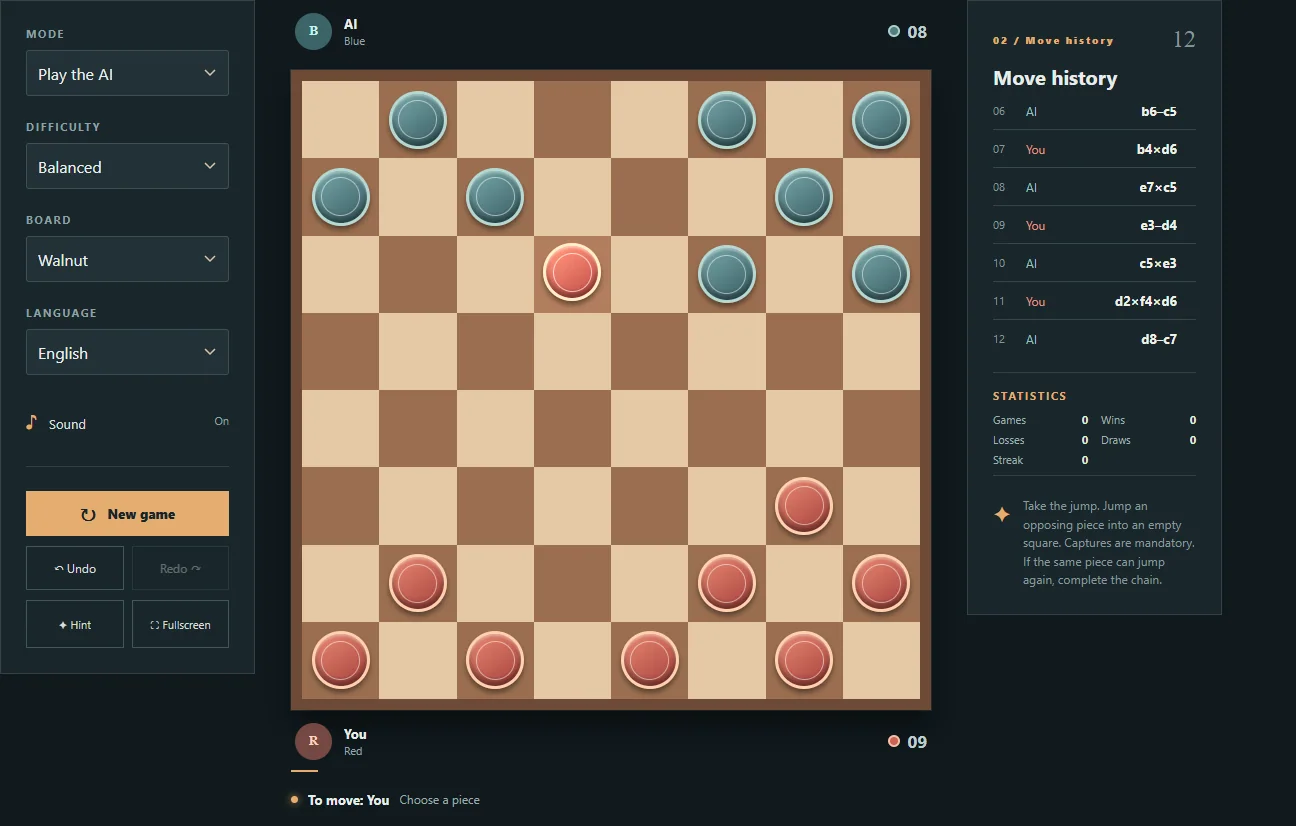Screen dimensions: 1296x826
Task: Click the Move history heading
Action: click(1055, 78)
